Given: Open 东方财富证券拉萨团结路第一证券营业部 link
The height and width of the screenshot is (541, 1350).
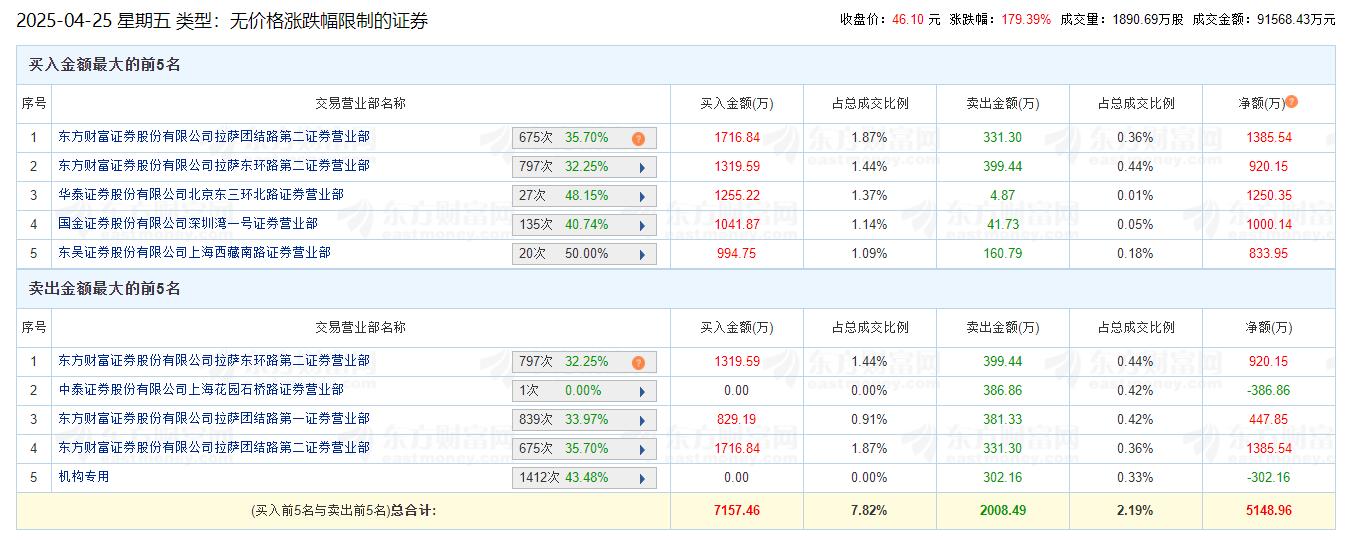Looking at the screenshot, I should coord(213,419).
